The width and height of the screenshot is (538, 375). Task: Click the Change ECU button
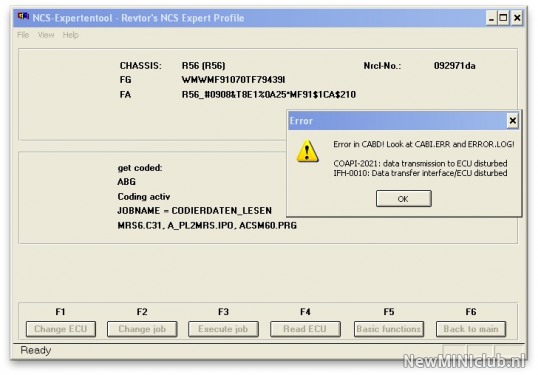pos(61,329)
